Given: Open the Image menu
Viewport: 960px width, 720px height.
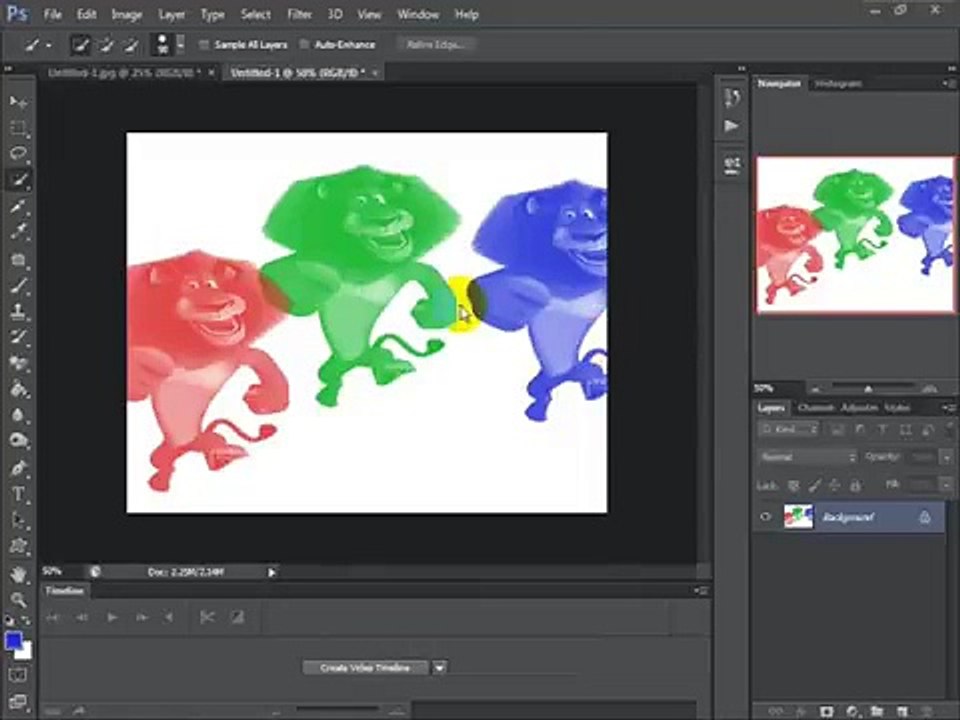Looking at the screenshot, I should 127,14.
